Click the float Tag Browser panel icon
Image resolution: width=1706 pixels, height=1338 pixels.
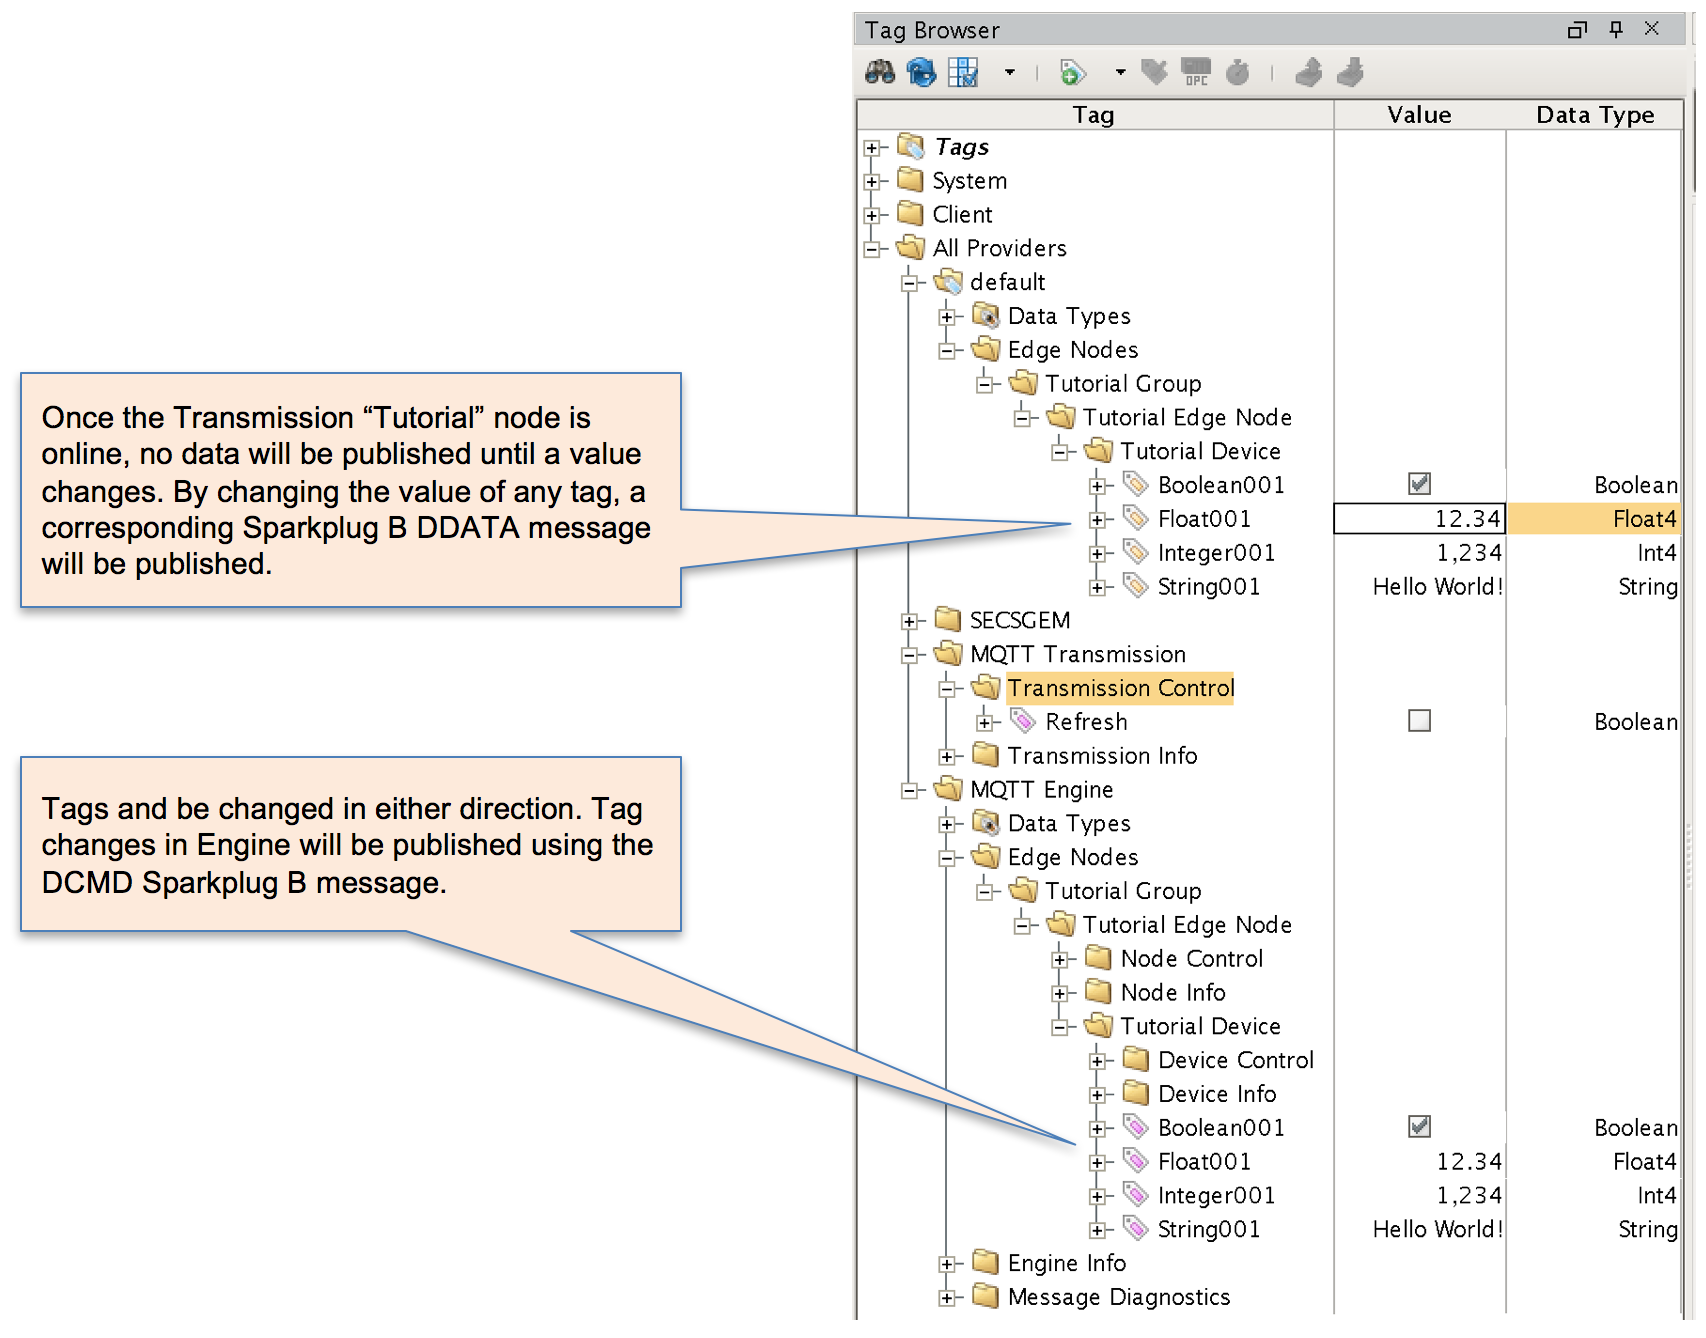(1577, 30)
